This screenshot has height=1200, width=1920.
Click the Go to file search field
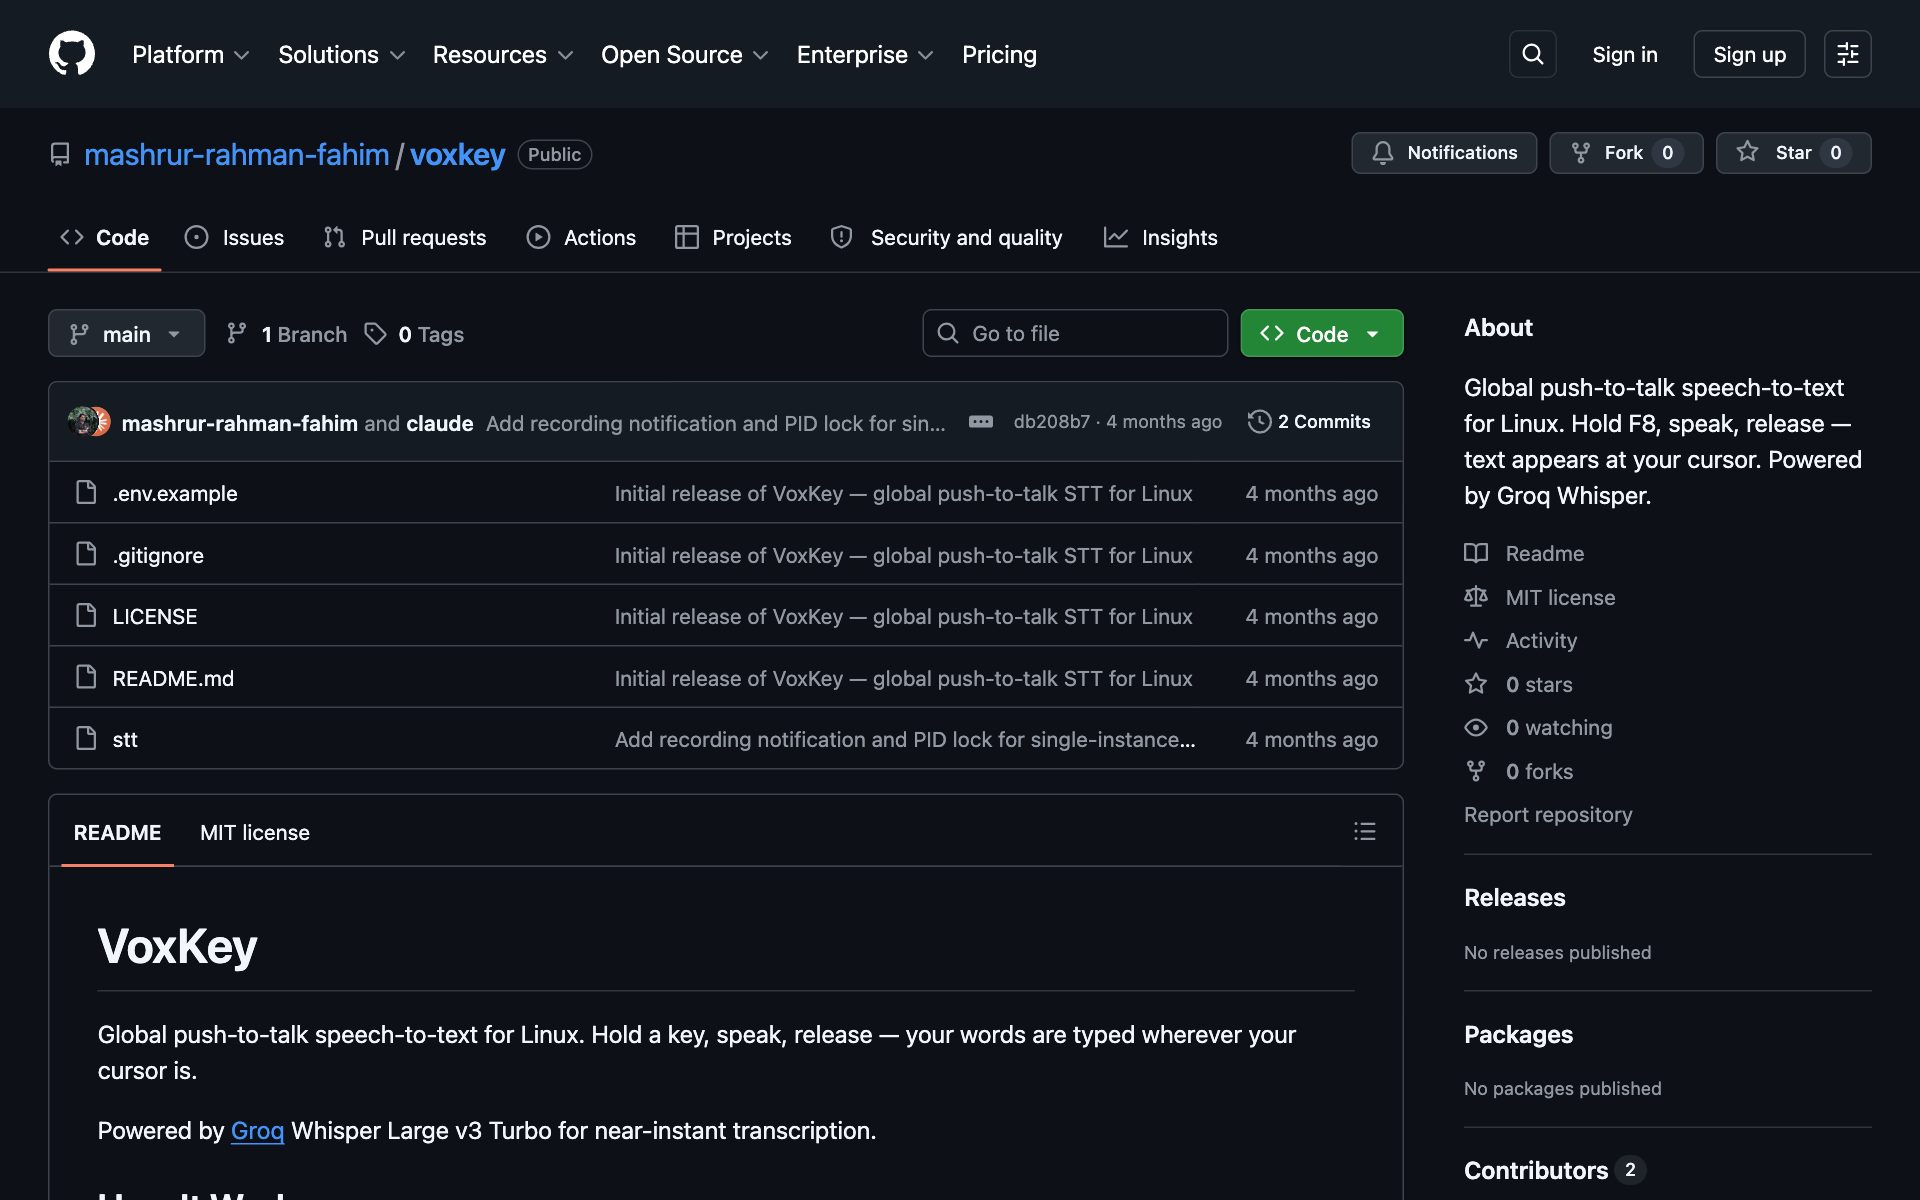pos(1075,333)
